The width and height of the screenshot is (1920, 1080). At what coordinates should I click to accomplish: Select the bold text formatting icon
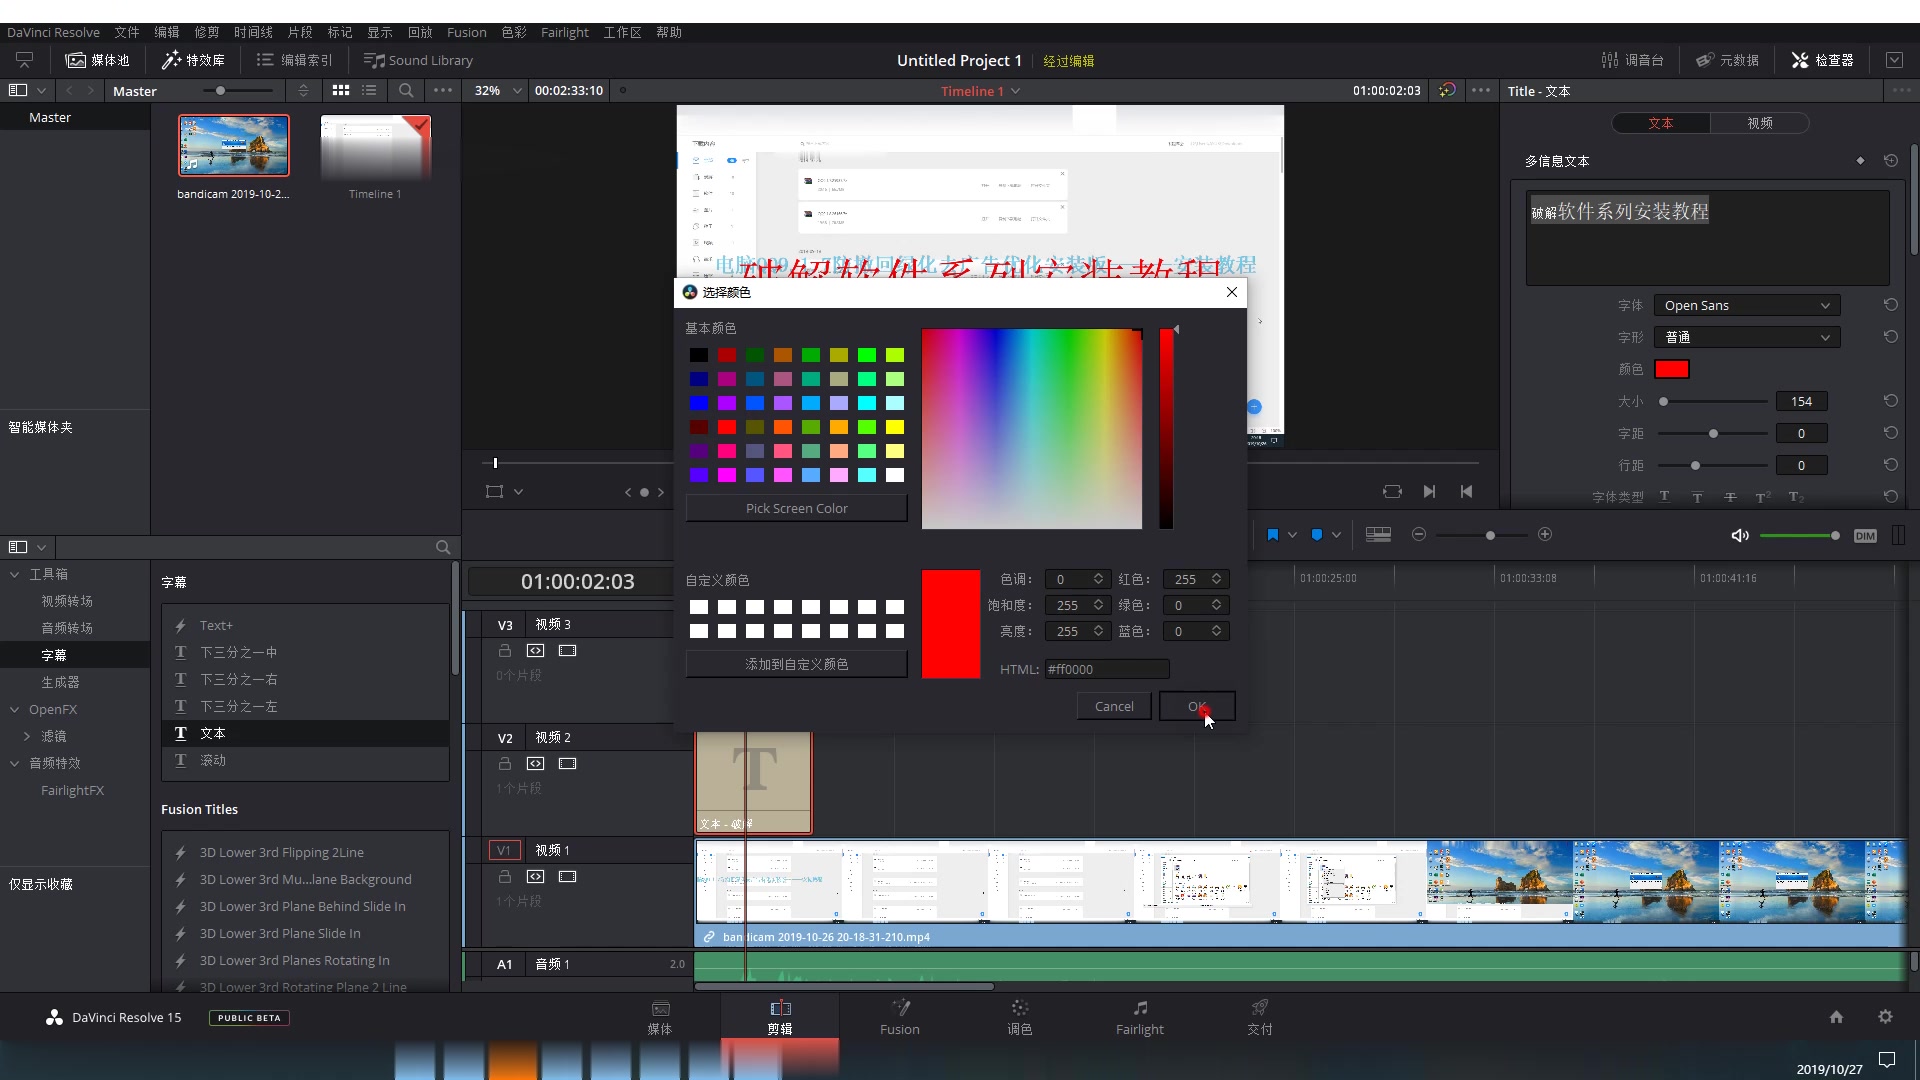[x=1664, y=497]
